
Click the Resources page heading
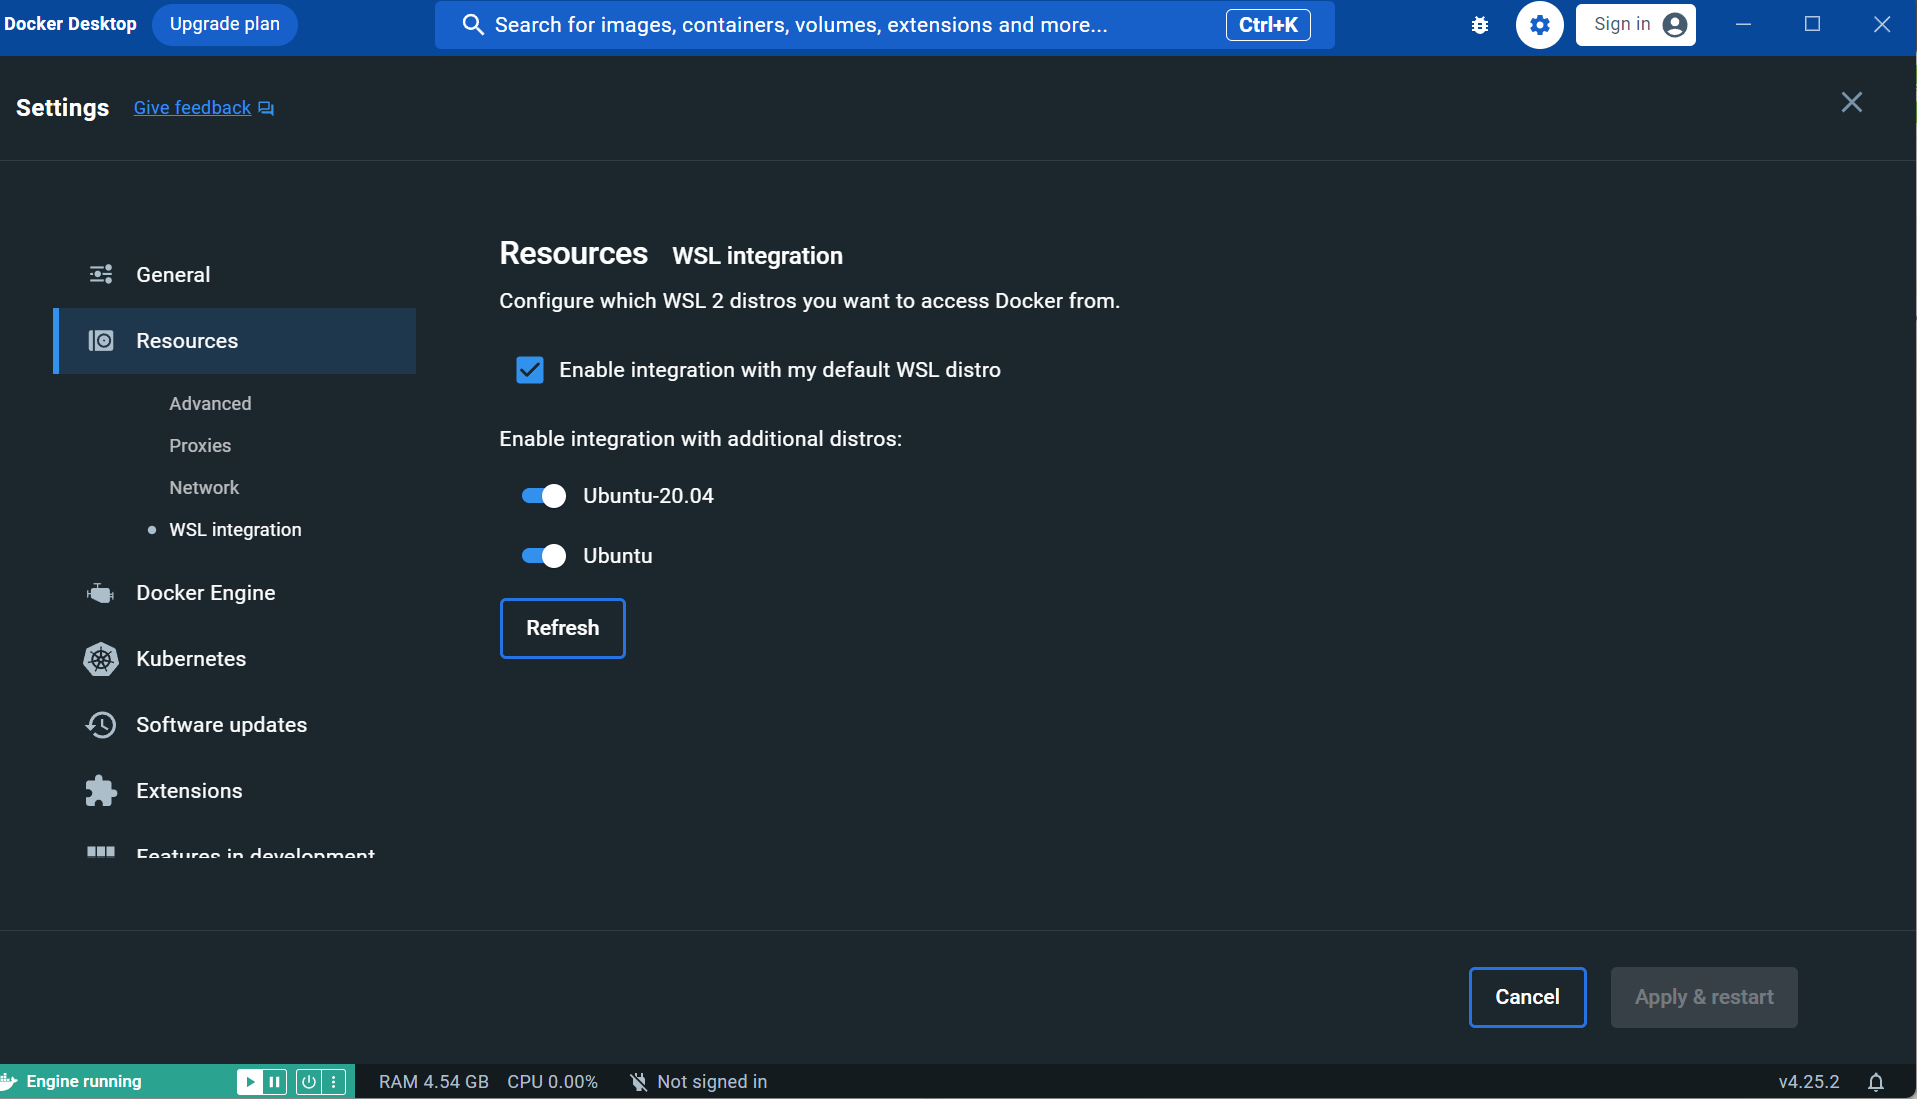point(574,254)
